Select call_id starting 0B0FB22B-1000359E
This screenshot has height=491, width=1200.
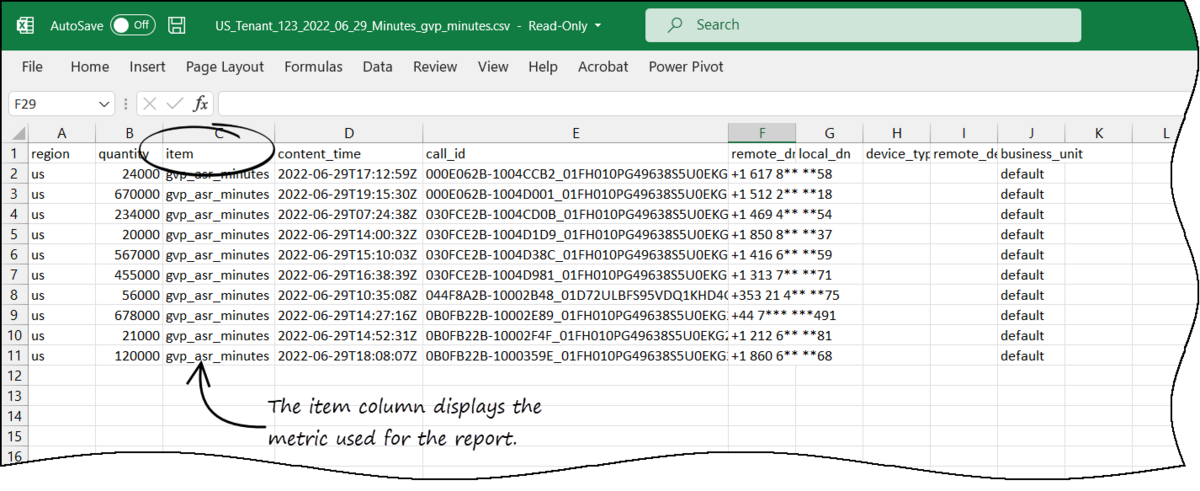point(576,355)
